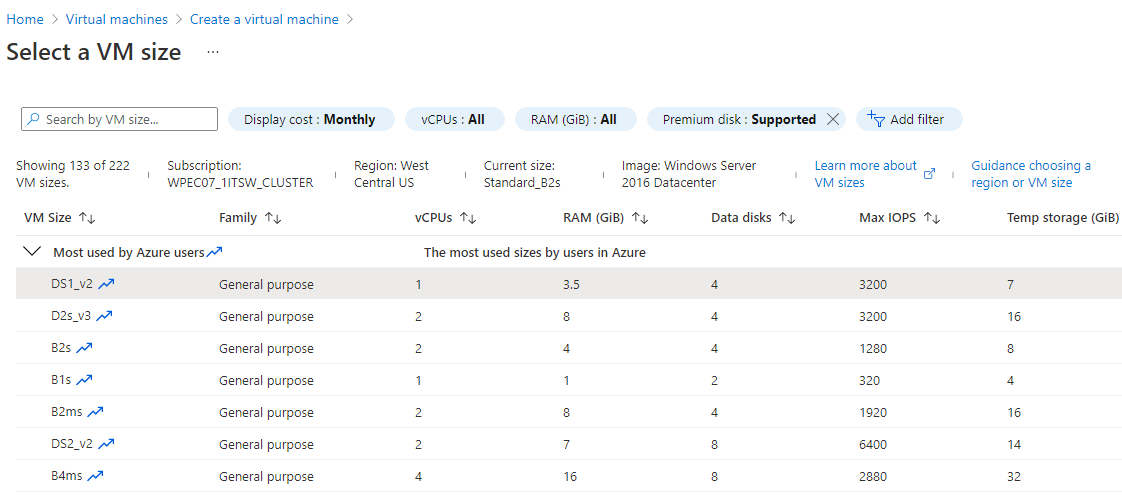
Task: Collapse the Most used by Azure users group
Action: coord(31,251)
